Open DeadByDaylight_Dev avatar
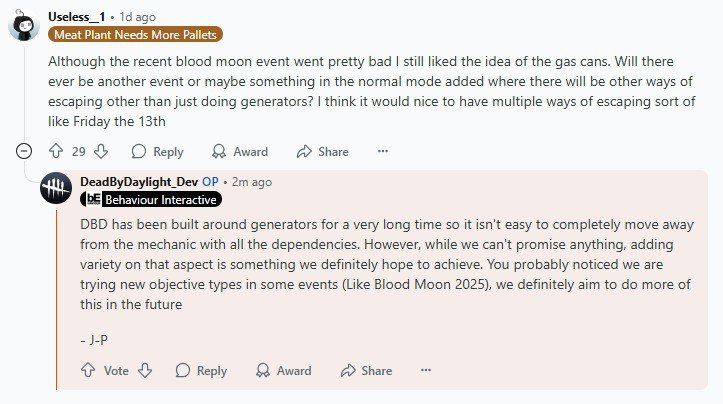This screenshot has height=404, width=723. pyautogui.click(x=56, y=189)
